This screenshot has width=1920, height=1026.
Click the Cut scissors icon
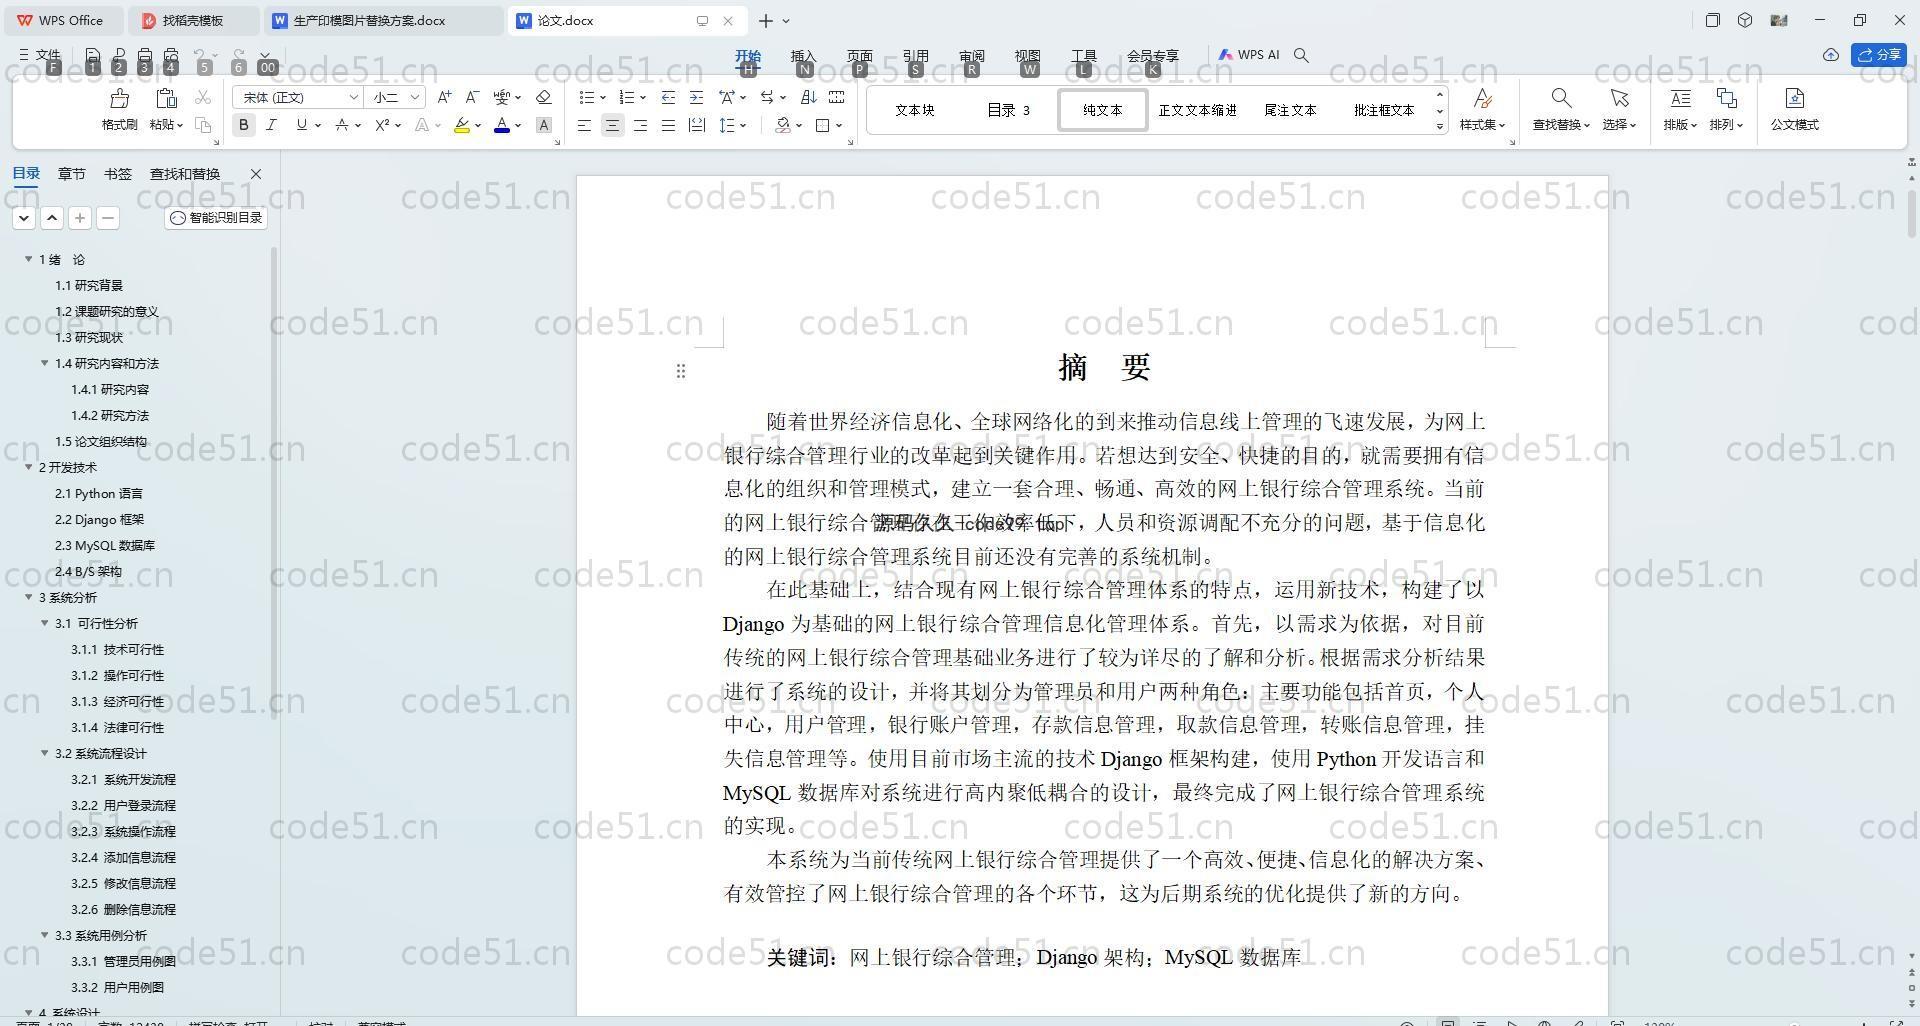203,97
